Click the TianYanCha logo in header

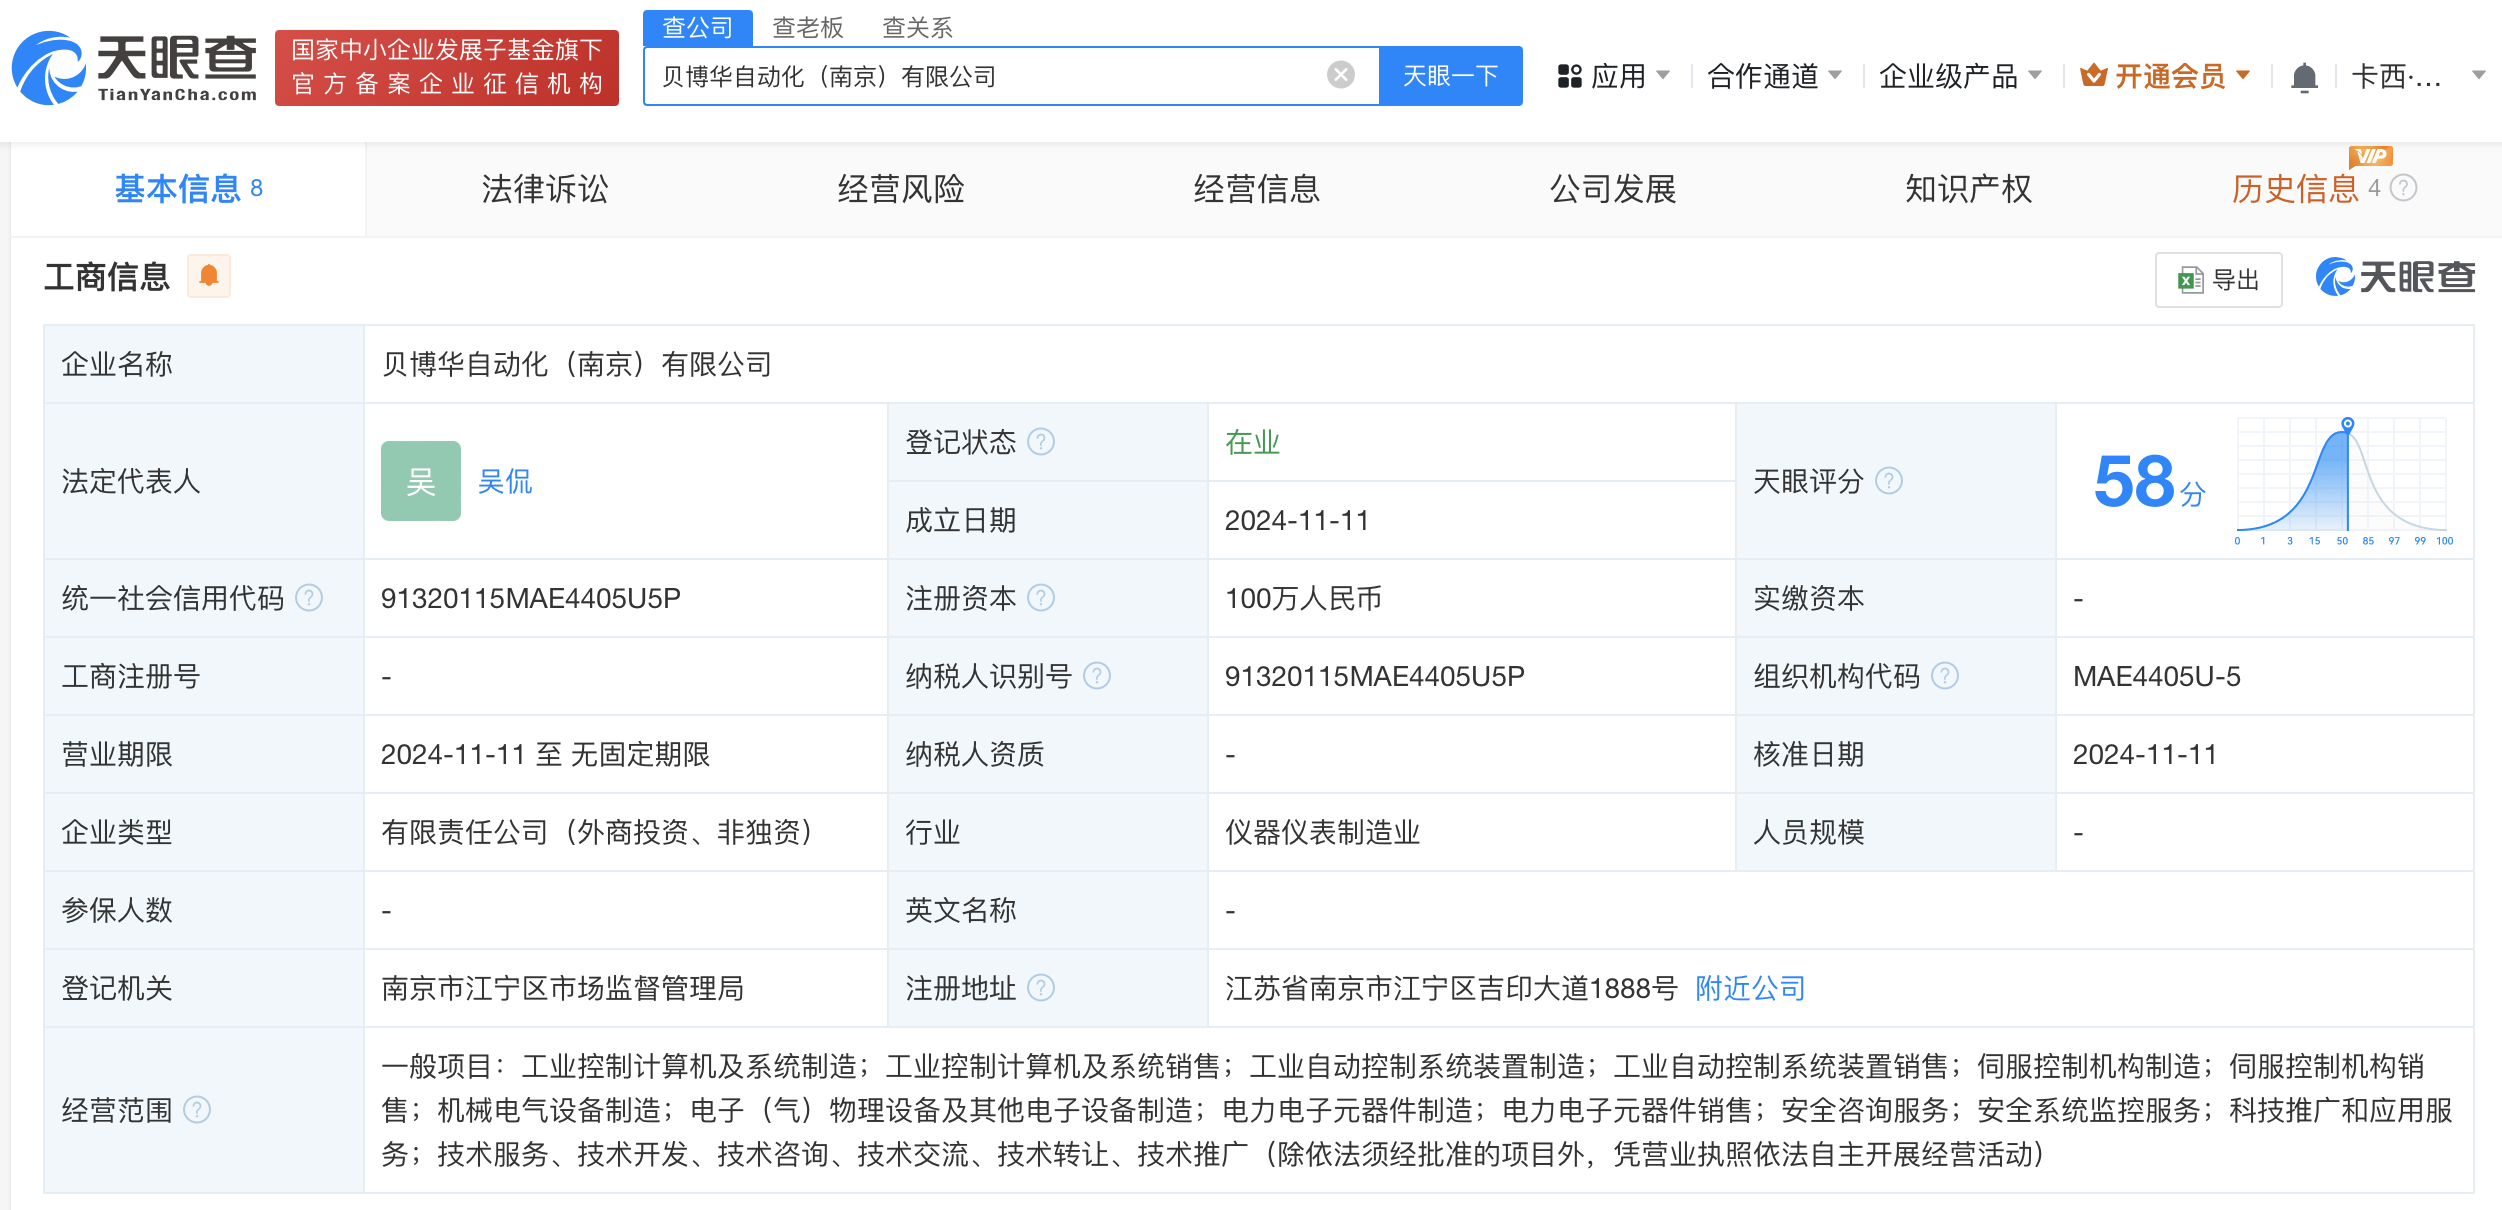135,68
